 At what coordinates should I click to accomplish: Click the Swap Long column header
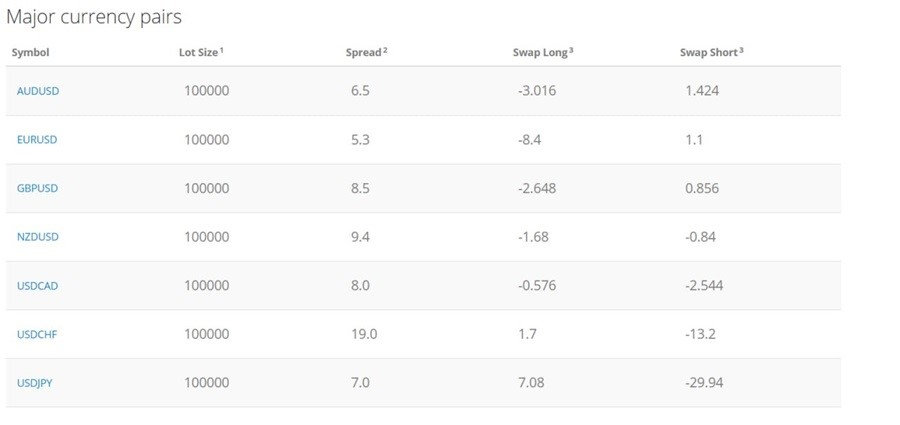pos(533,52)
